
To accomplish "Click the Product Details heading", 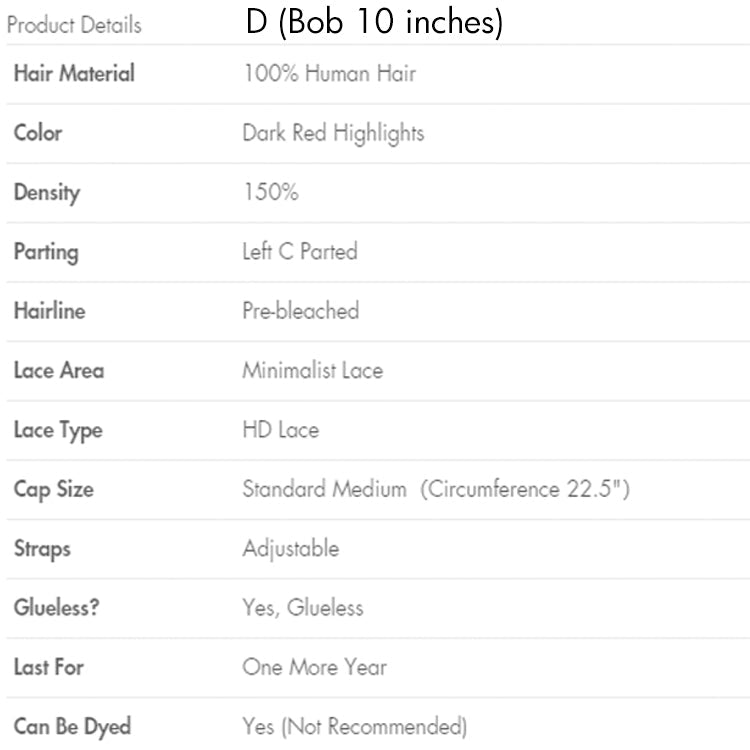I will tap(73, 25).
